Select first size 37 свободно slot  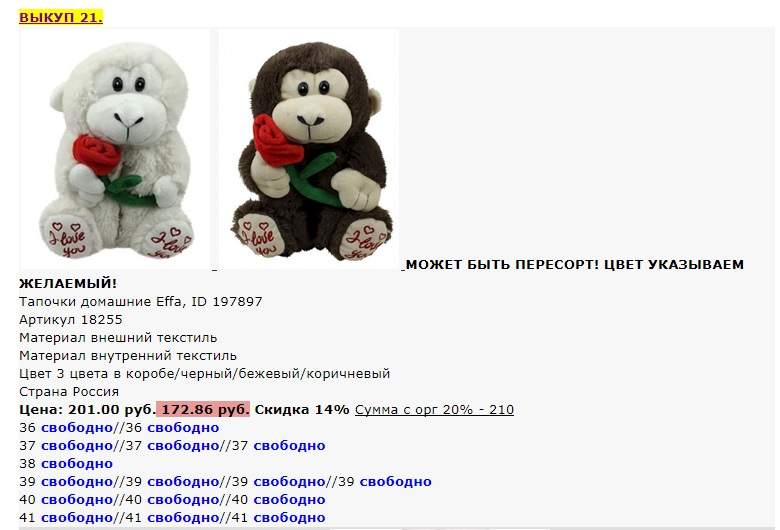click(77, 446)
